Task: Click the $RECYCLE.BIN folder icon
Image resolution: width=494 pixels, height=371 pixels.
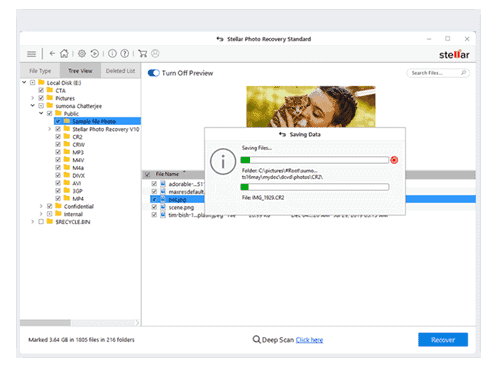Action: [x=50, y=221]
